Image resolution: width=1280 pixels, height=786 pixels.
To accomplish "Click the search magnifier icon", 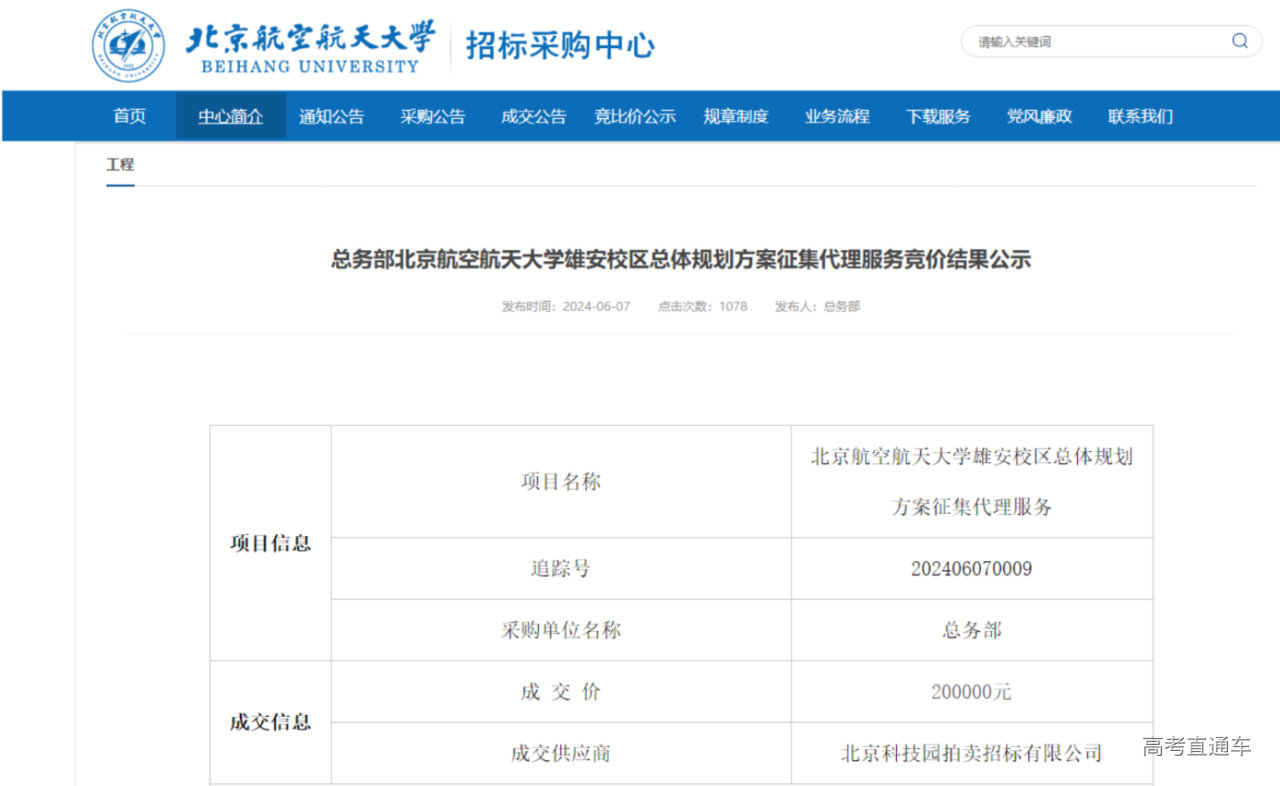I will coord(1239,41).
